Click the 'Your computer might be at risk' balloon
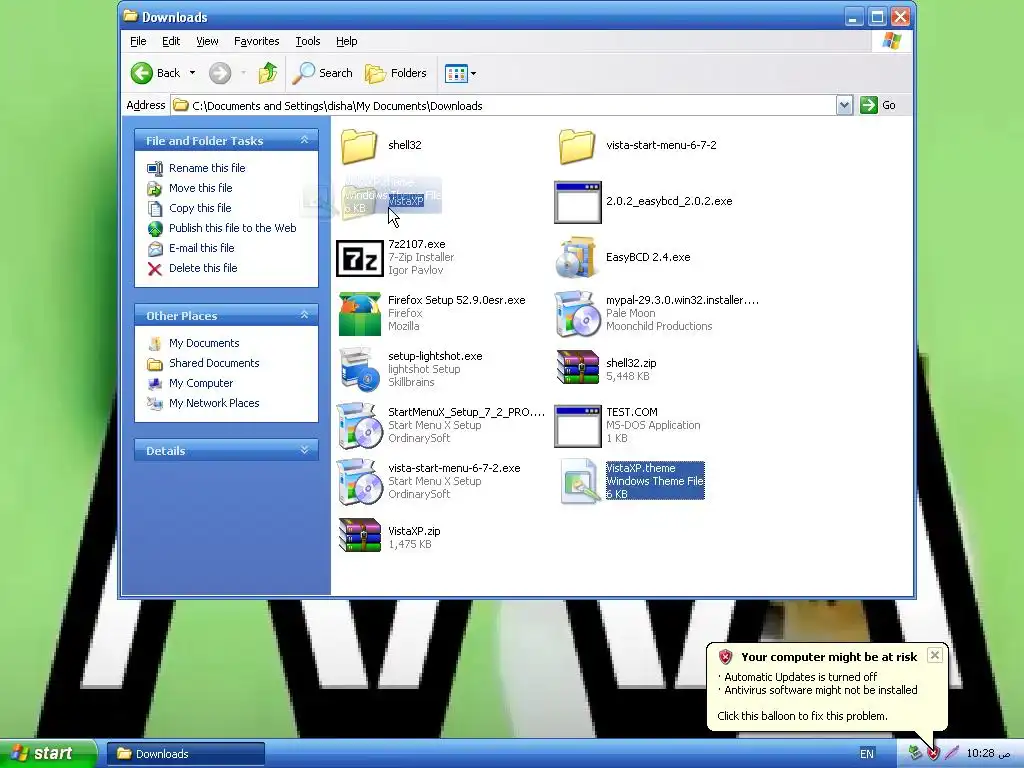 click(826, 687)
